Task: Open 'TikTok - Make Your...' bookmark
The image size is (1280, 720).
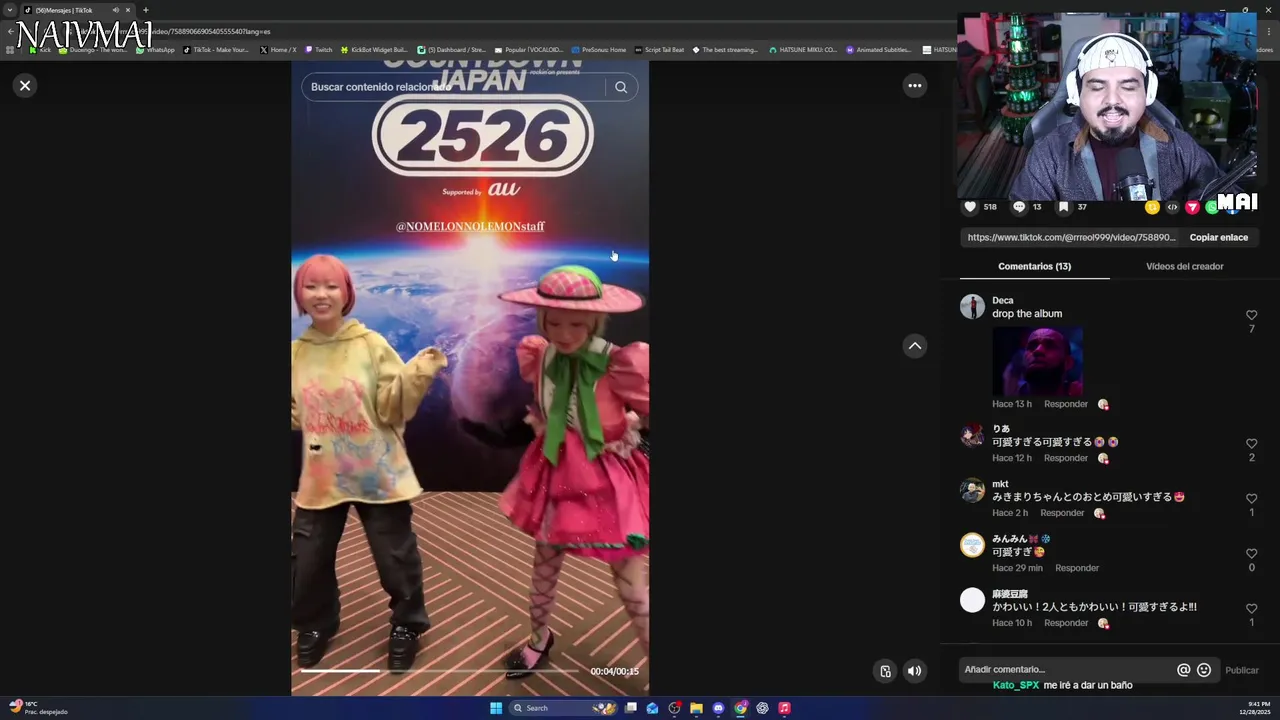Action: [216, 50]
